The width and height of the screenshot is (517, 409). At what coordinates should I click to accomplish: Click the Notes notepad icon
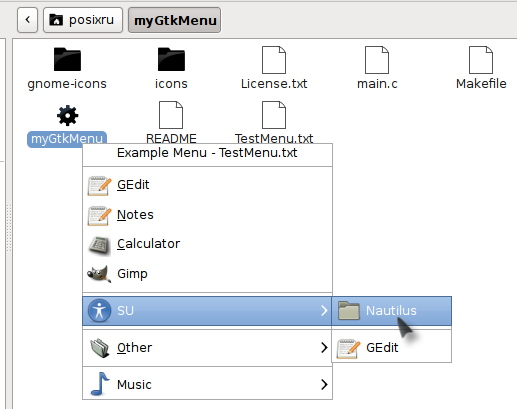coord(99,216)
